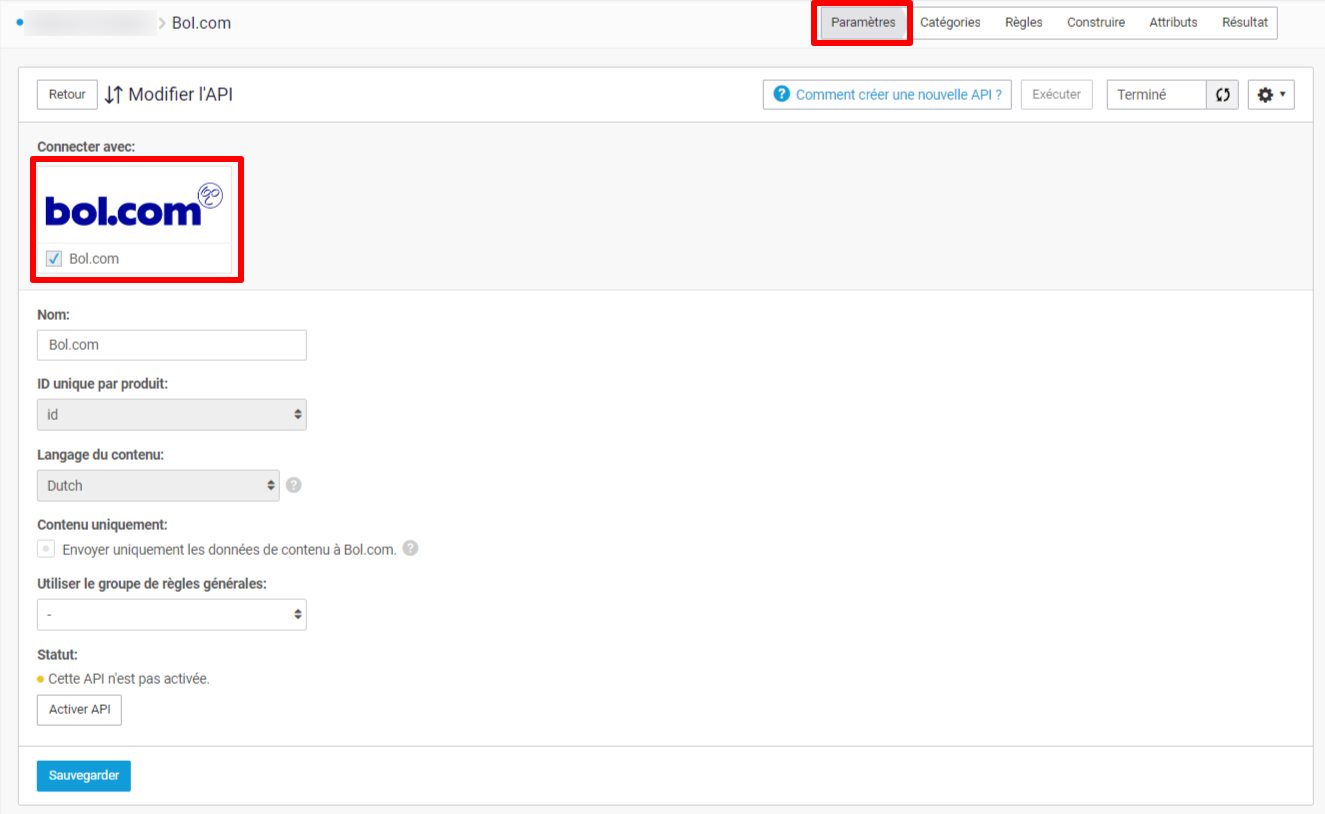Go to the Construire tab
1325x814 pixels.
(1096, 23)
